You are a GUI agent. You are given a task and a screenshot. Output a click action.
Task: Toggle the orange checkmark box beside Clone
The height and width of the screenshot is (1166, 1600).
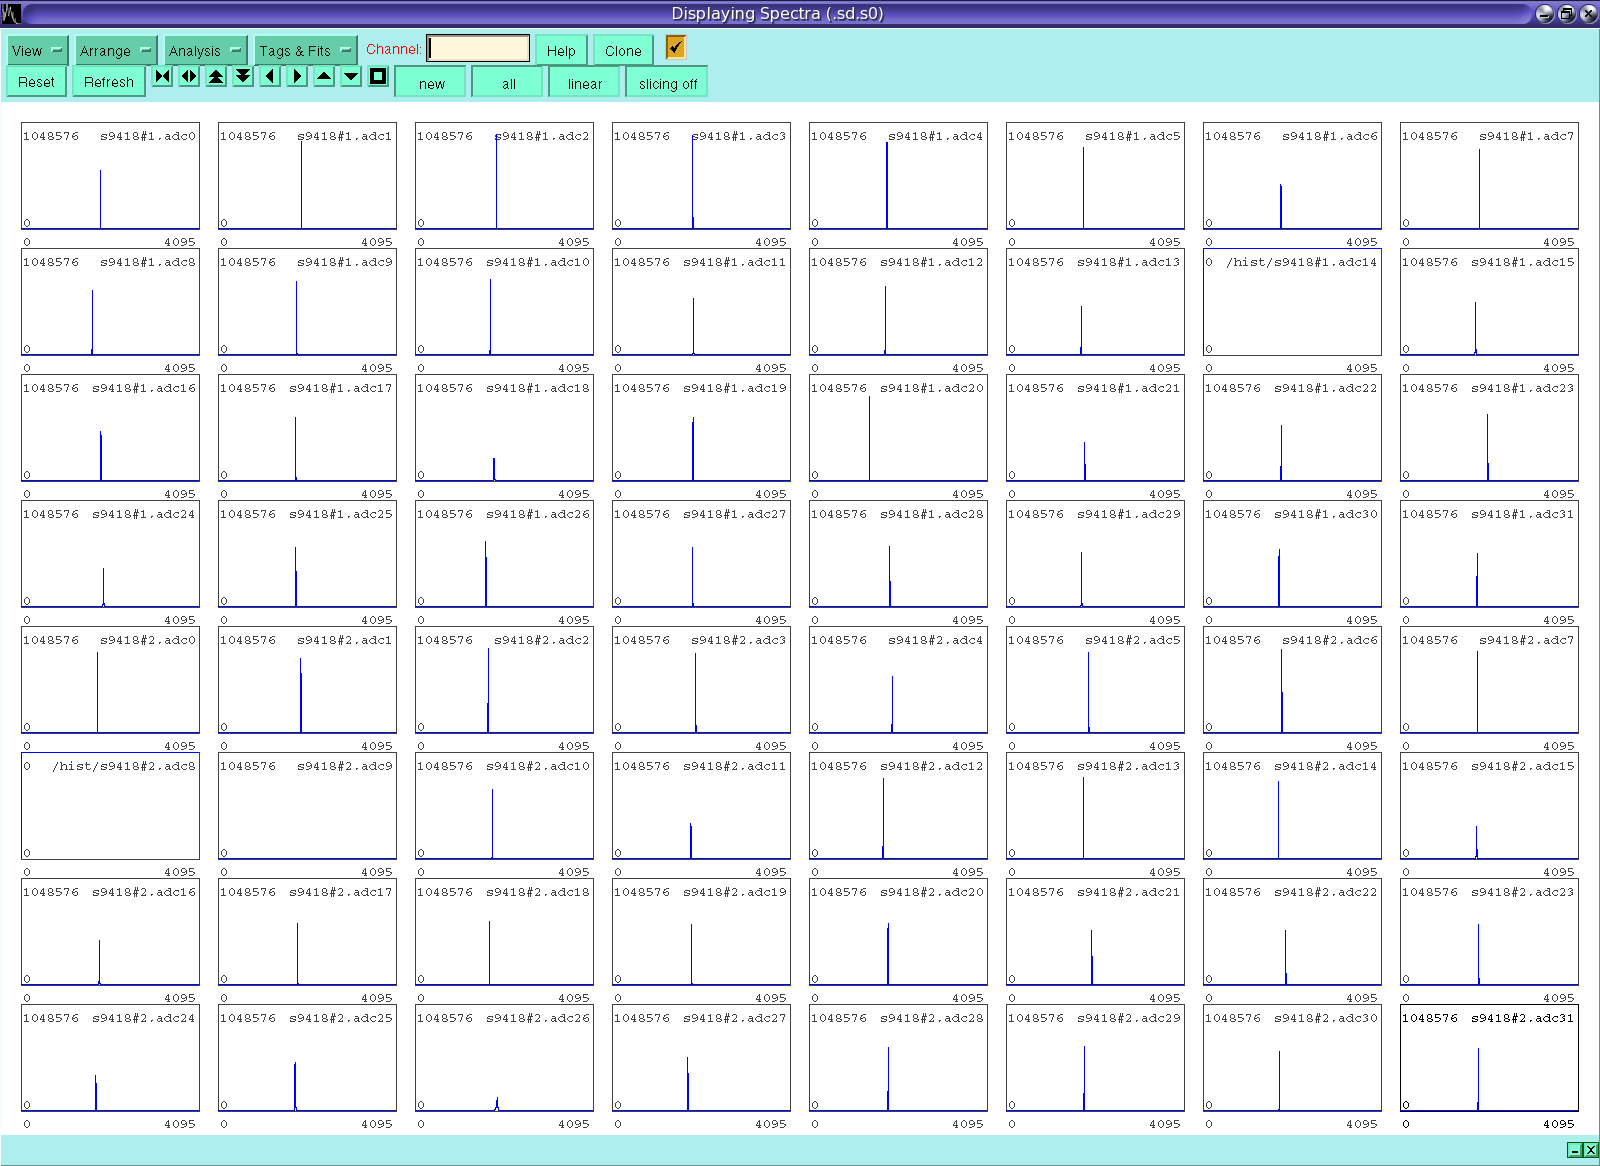676,47
